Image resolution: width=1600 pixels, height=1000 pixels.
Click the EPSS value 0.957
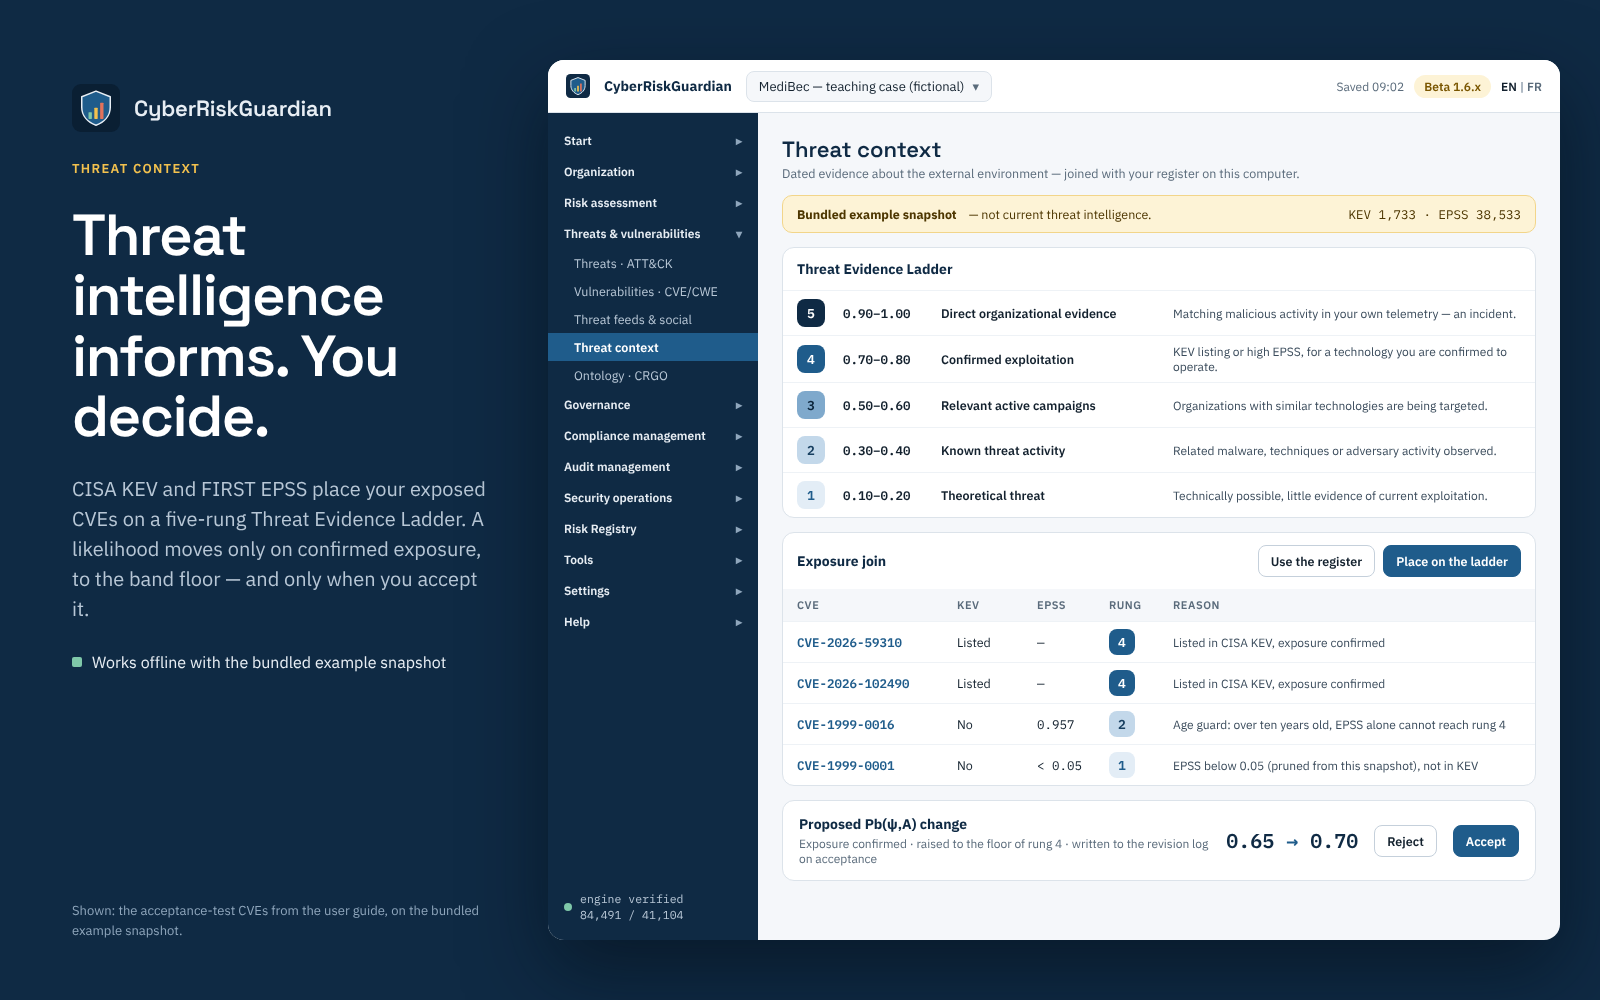click(1055, 725)
